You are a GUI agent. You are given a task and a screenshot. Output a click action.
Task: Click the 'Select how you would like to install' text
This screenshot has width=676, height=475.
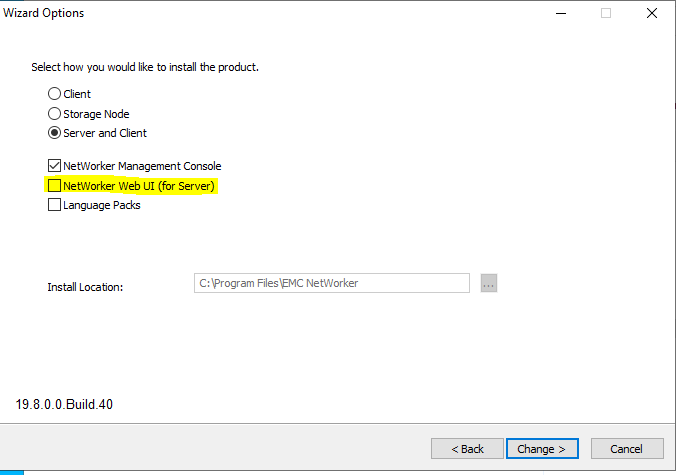click(145, 67)
